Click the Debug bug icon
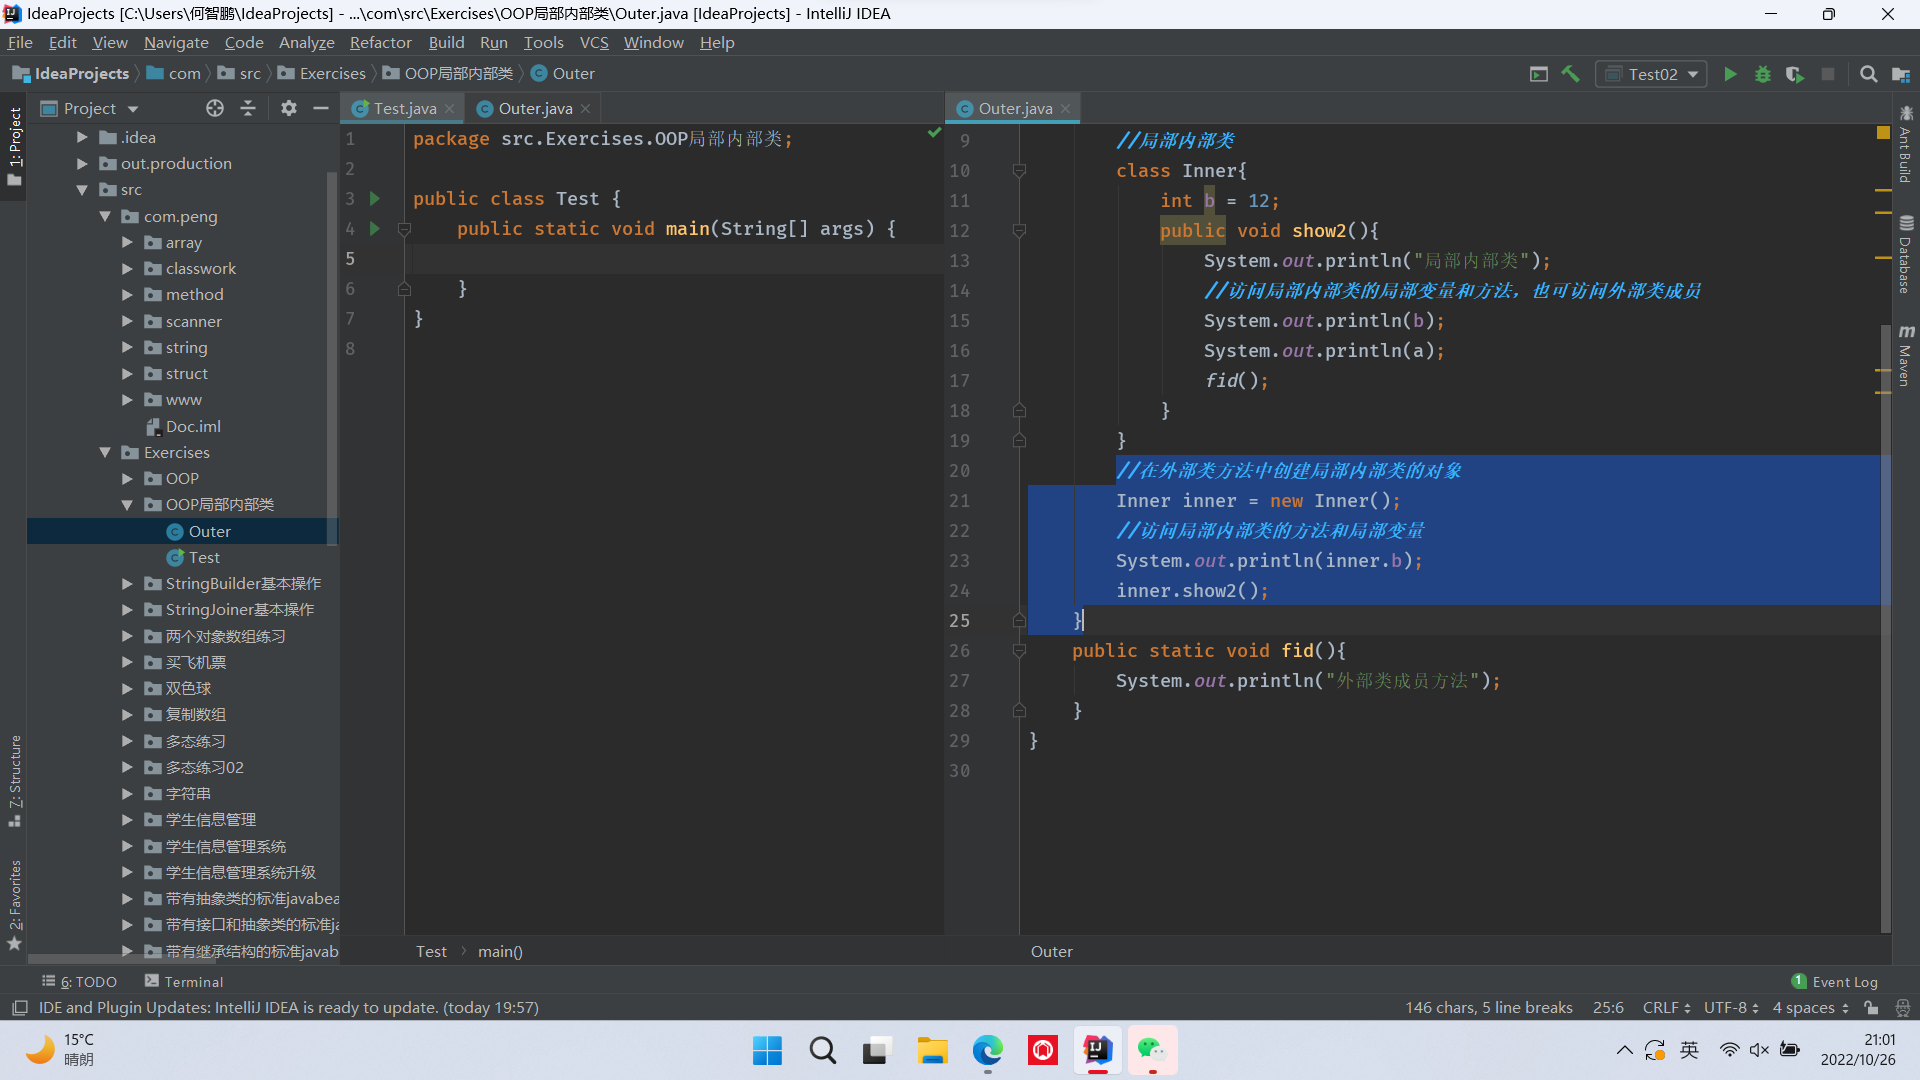Image resolution: width=1920 pixels, height=1080 pixels. click(1762, 74)
